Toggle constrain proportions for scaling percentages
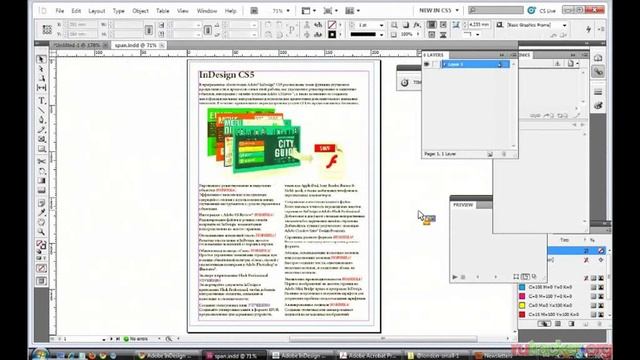This screenshot has height=360, width=640. tap(208, 29)
